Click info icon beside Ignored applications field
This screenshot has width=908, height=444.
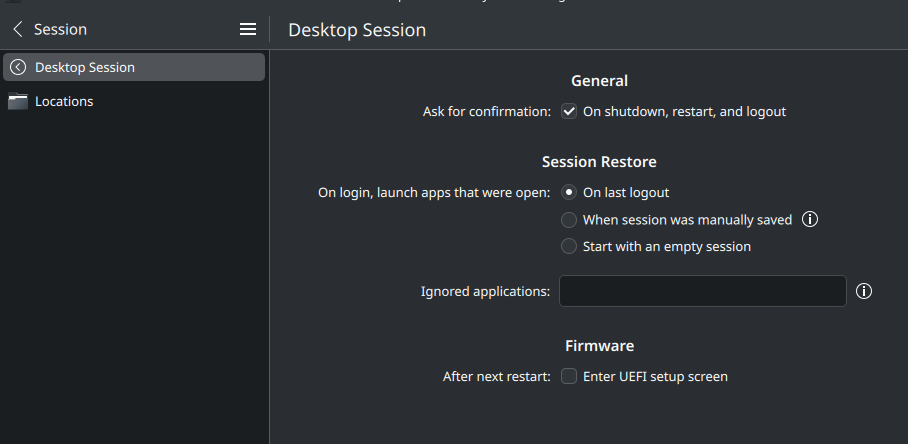click(863, 291)
